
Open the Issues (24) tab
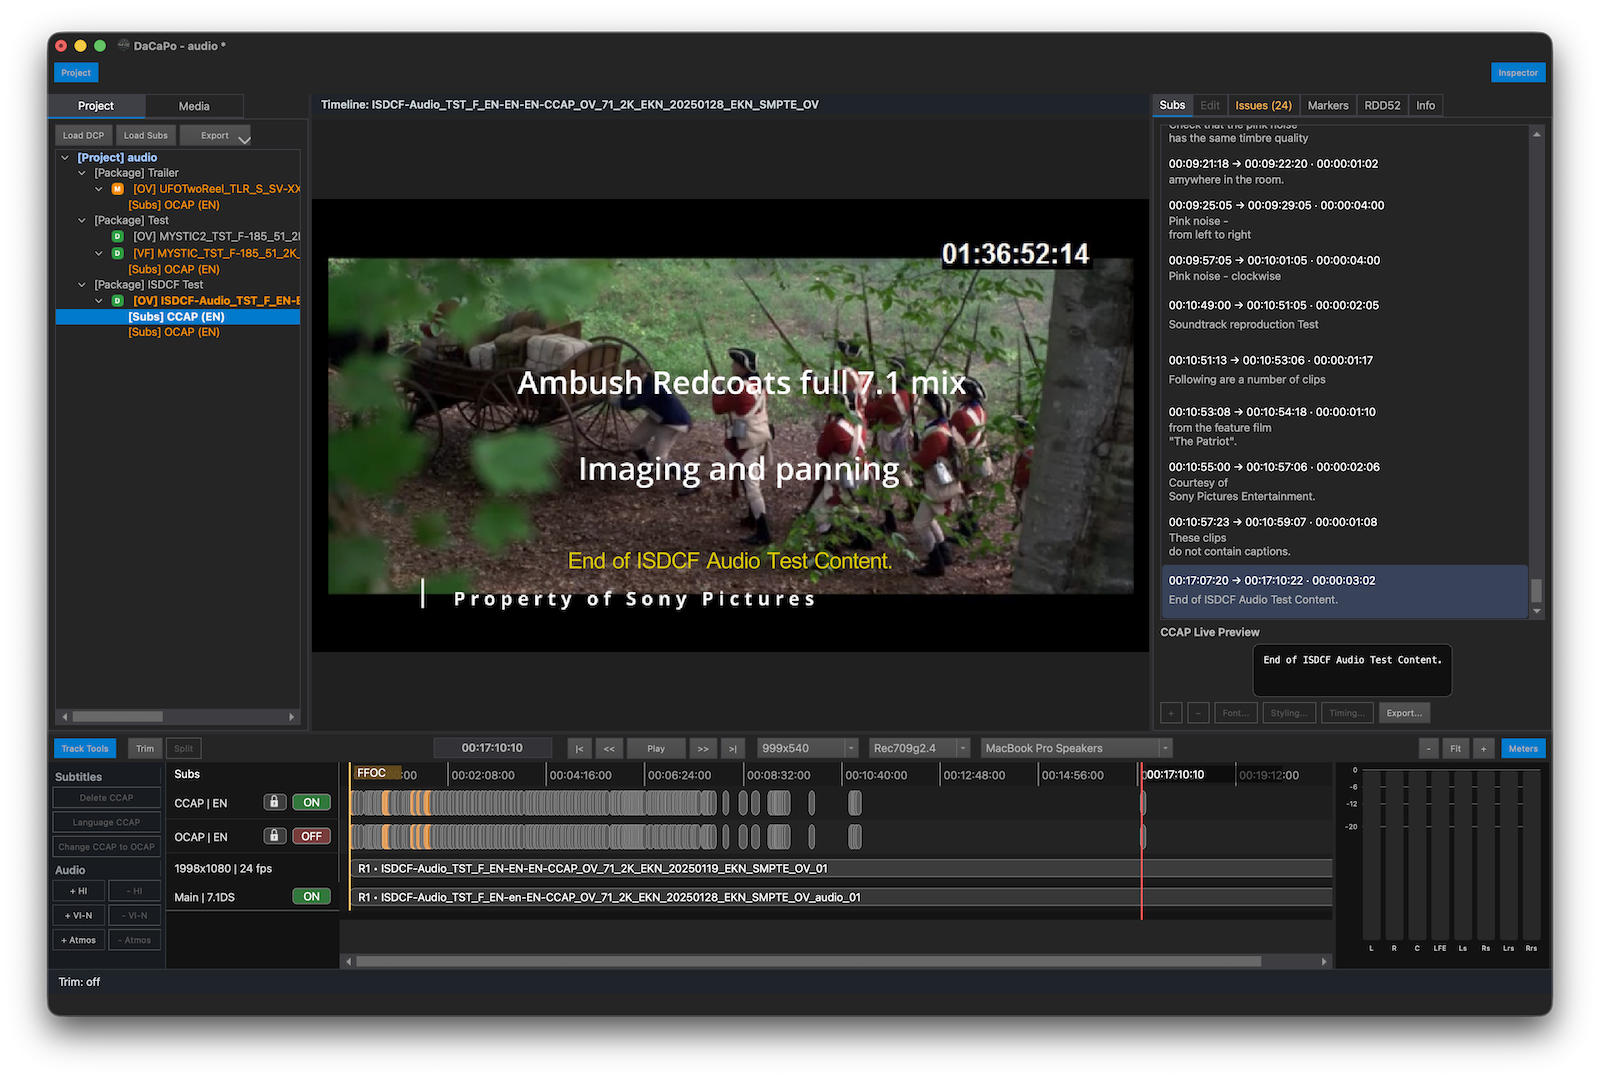click(1263, 105)
